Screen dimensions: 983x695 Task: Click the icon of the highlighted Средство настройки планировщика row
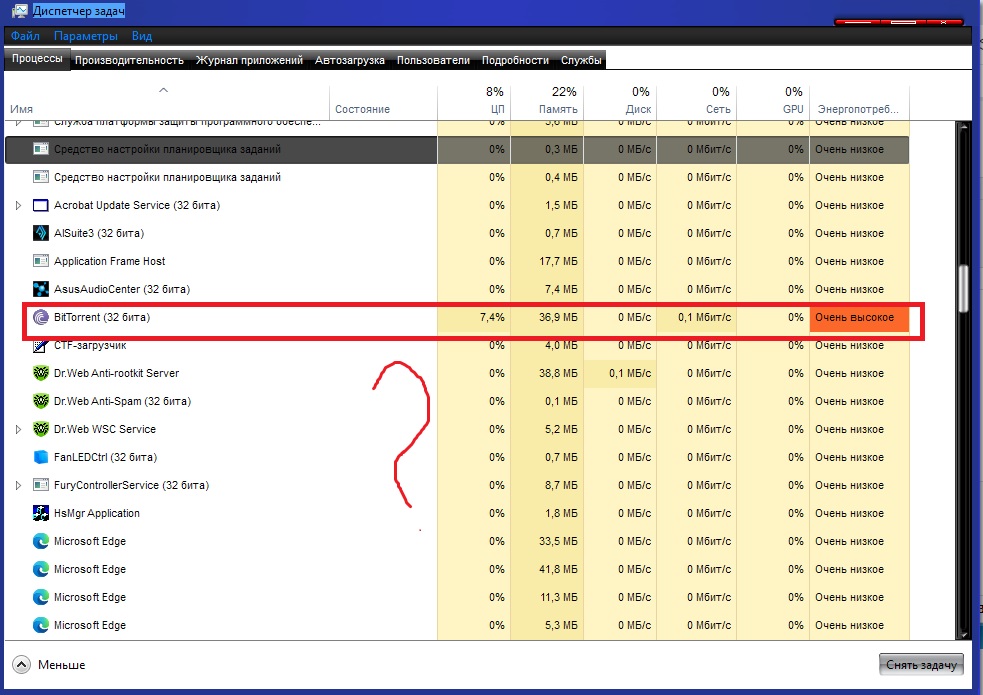pyautogui.click(x=41, y=149)
